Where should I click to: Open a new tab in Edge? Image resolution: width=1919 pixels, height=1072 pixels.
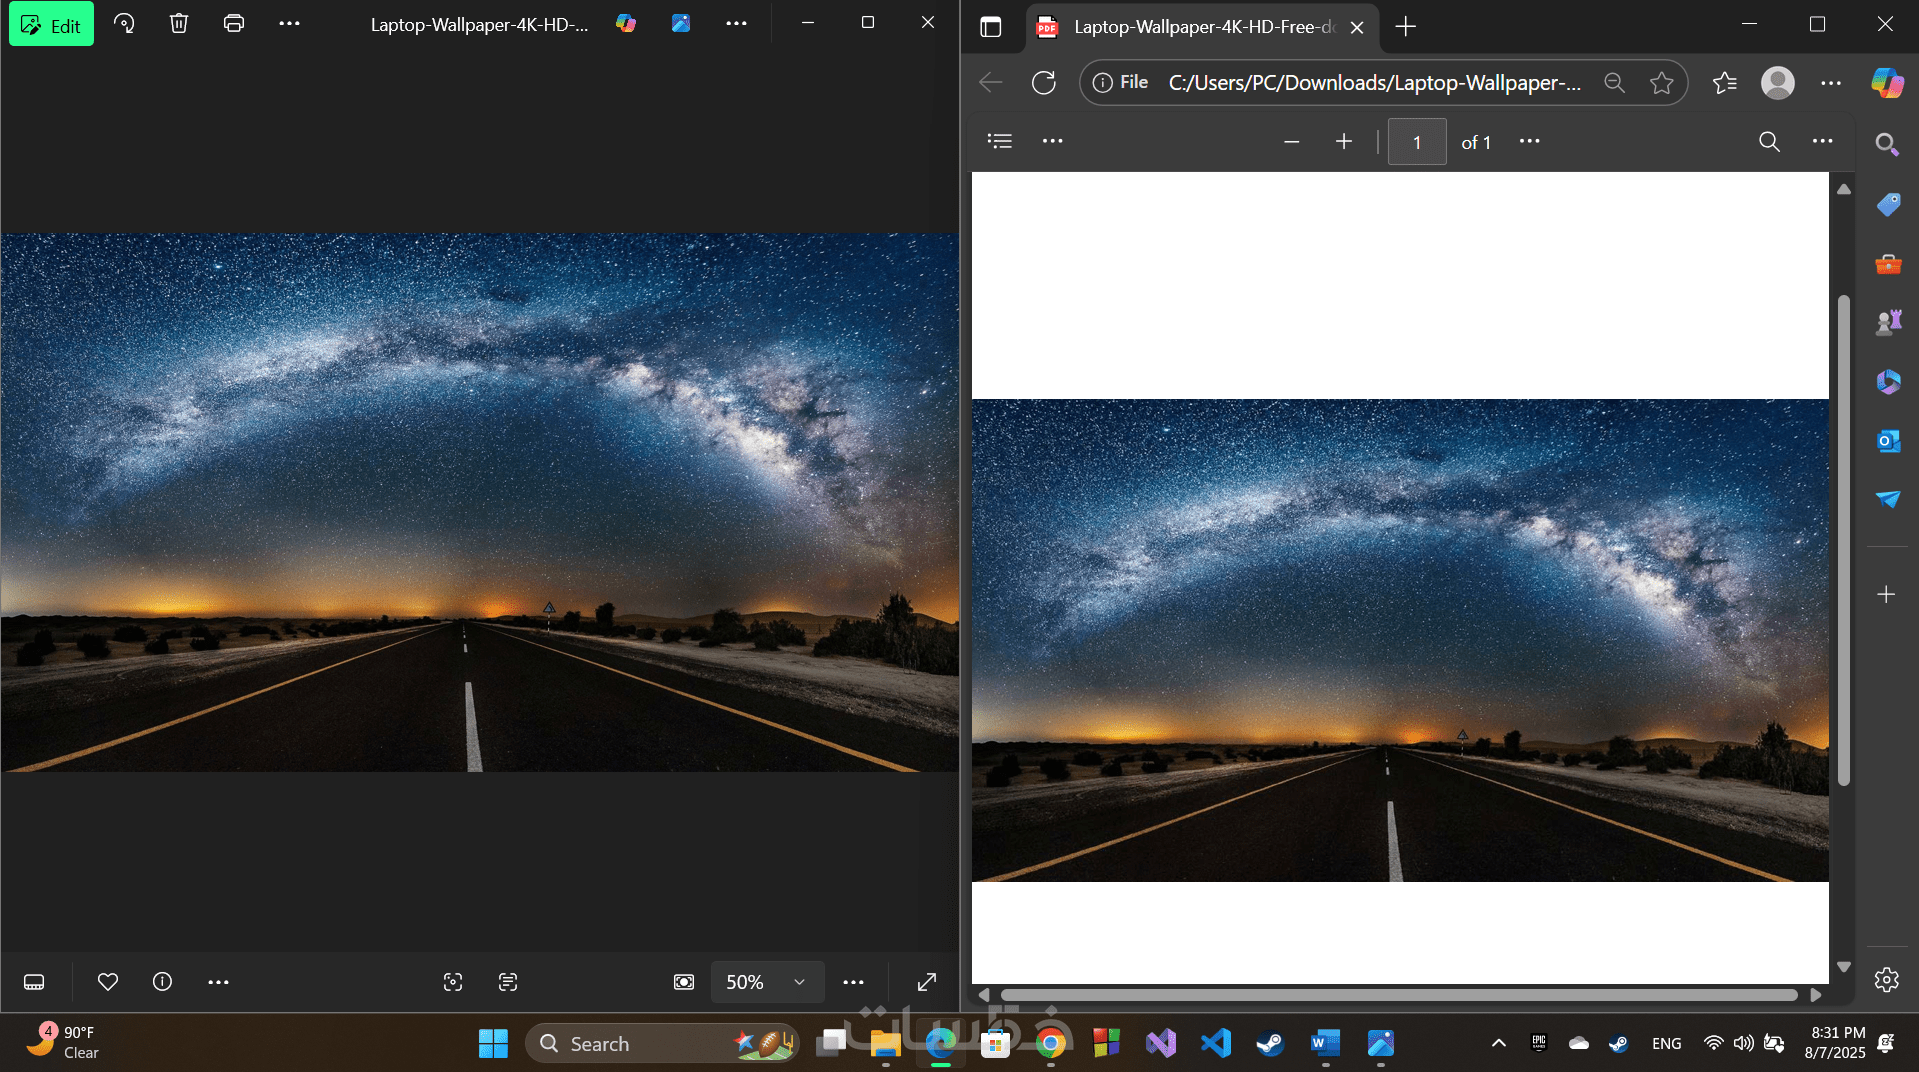pos(1406,27)
